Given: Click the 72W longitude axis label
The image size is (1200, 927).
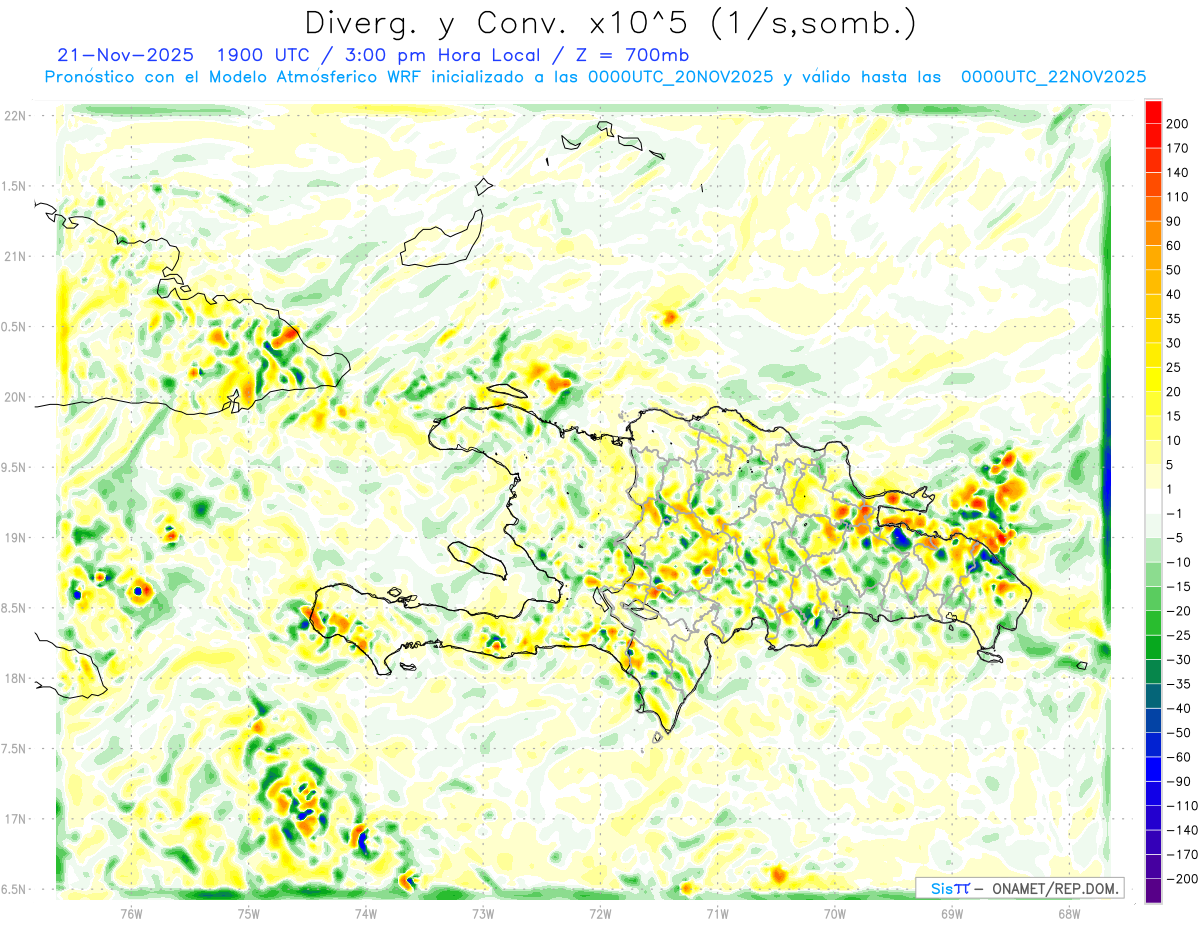Looking at the screenshot, I should coord(600,912).
